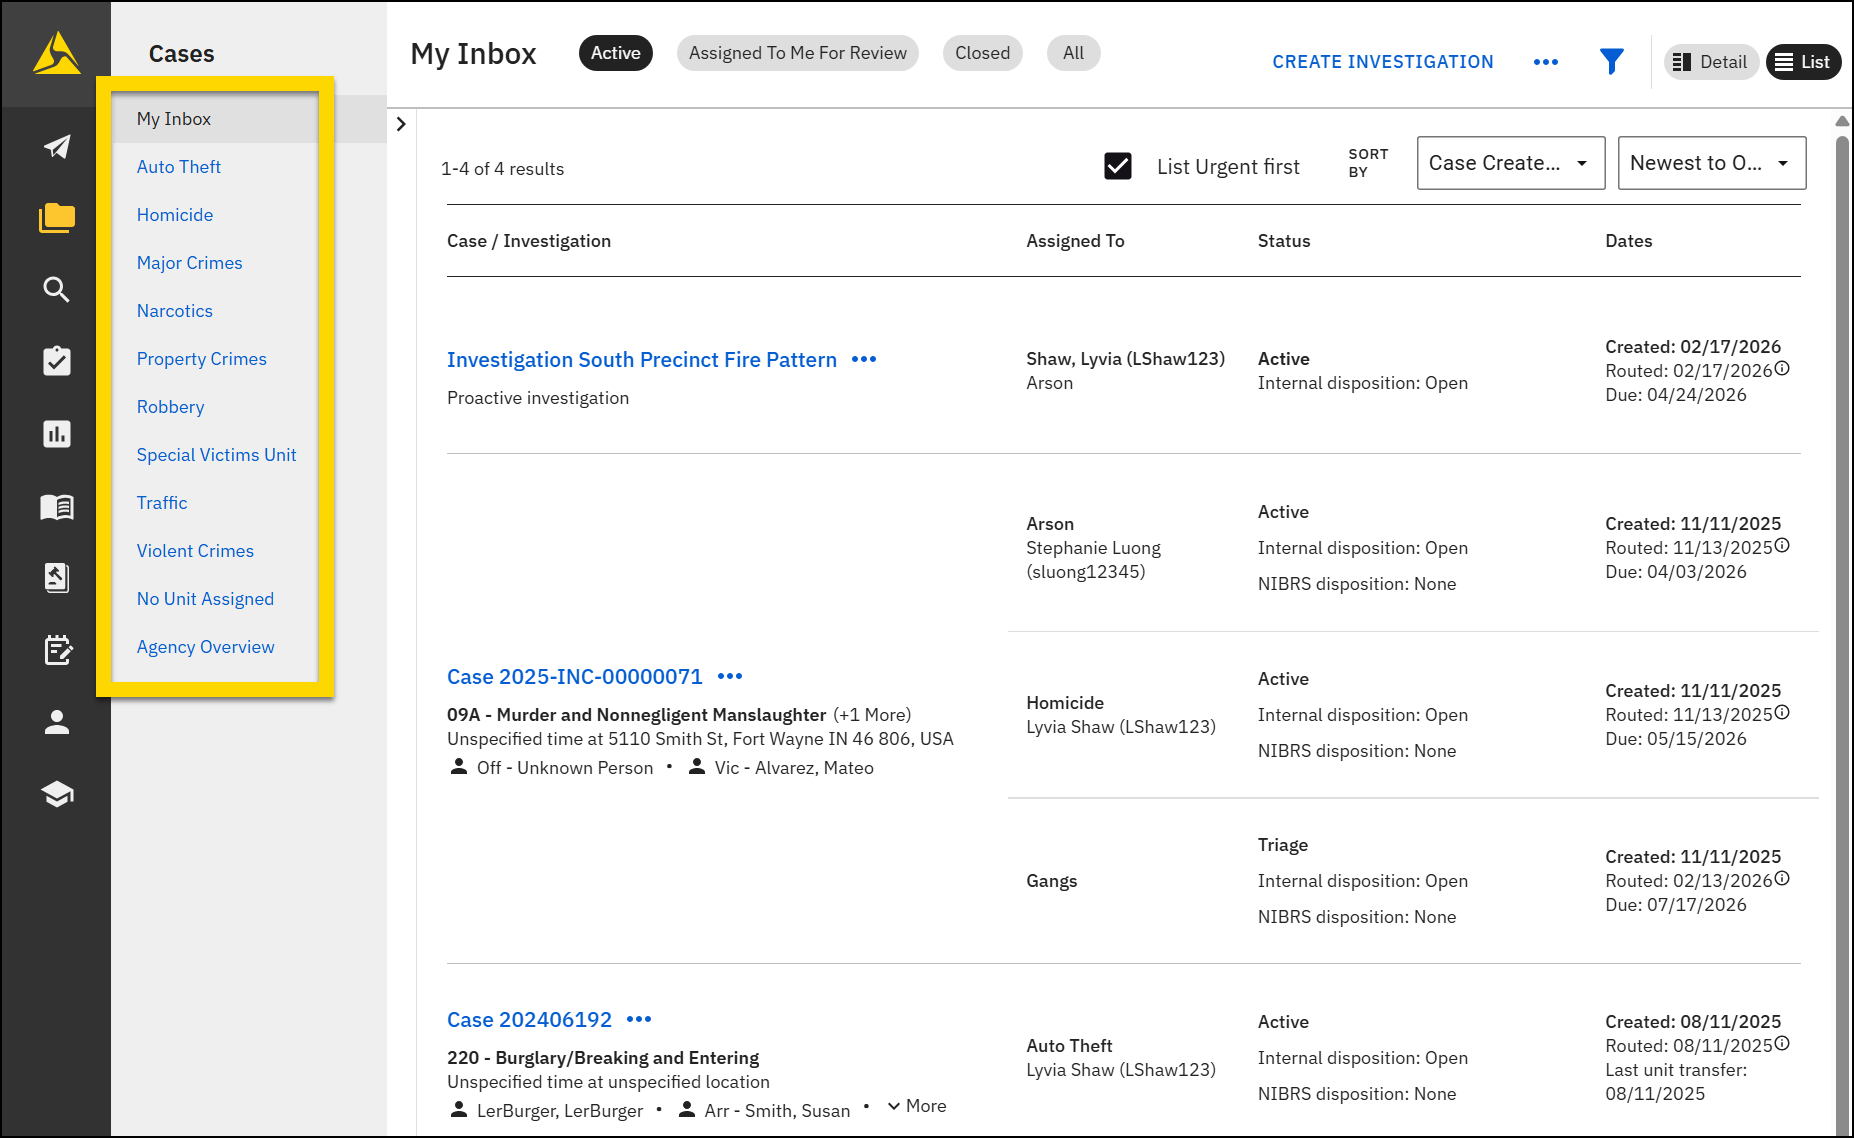This screenshot has width=1854, height=1138.
Task: Open the clipboard checkmark tasks icon
Action: pos(57,361)
